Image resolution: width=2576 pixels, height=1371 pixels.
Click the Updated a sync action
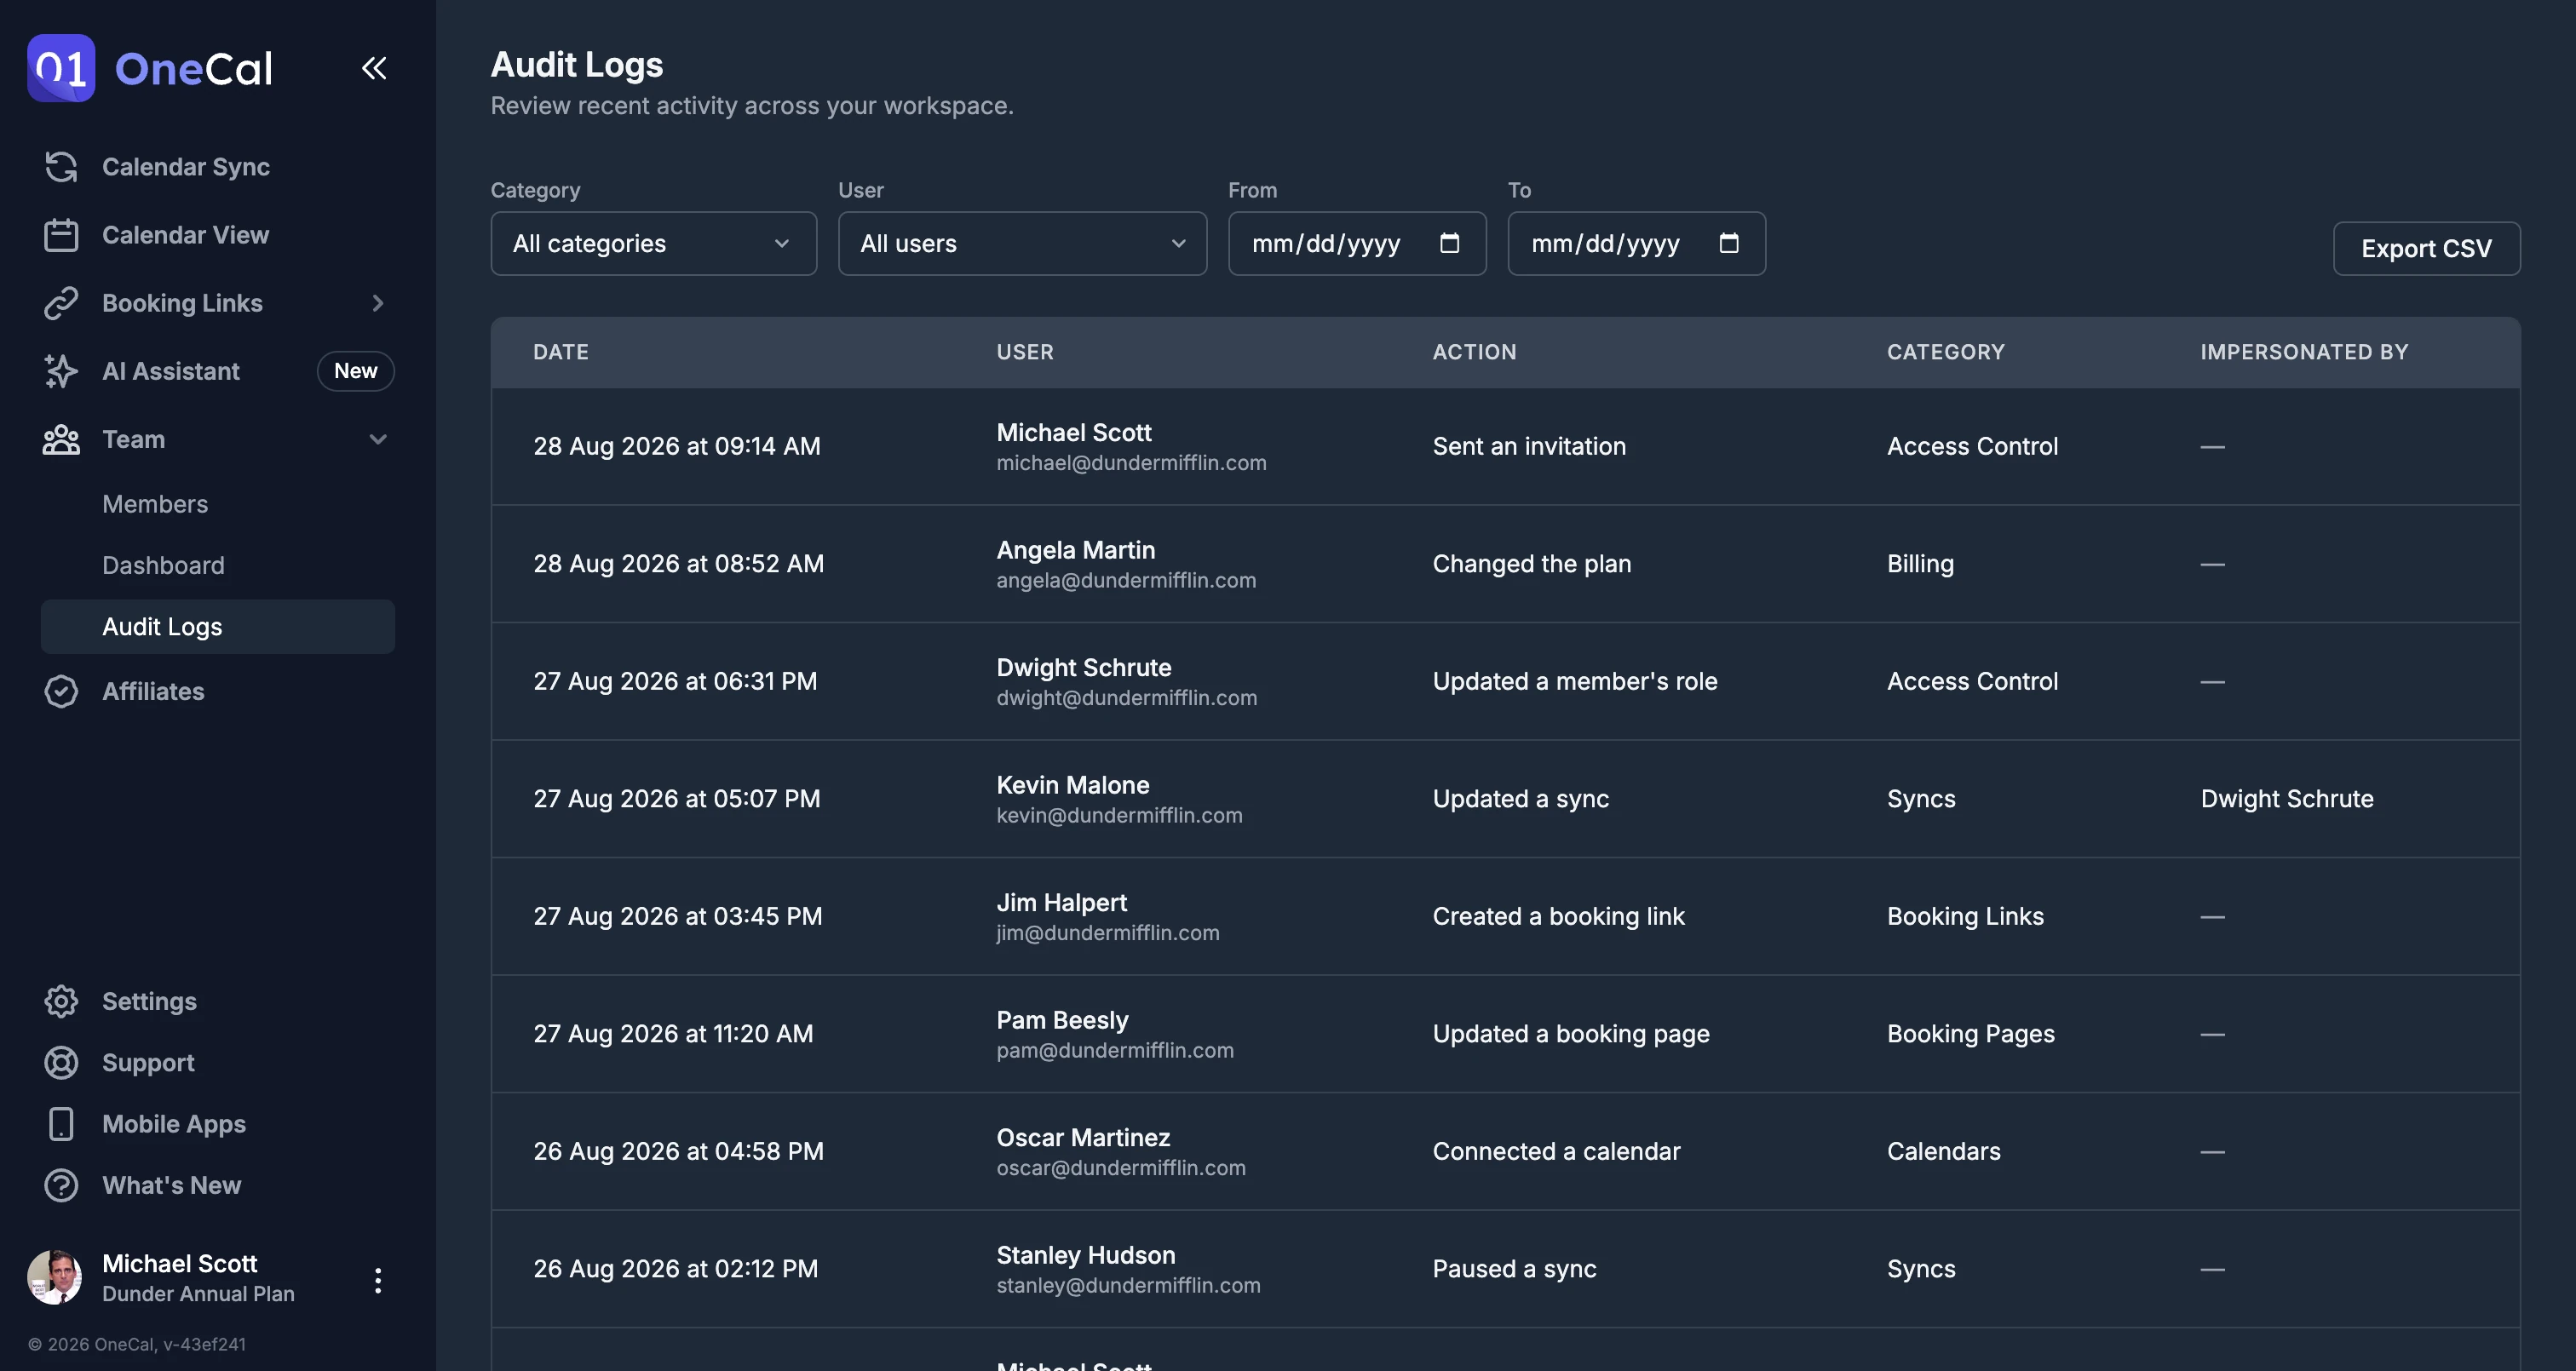[x=1520, y=799]
